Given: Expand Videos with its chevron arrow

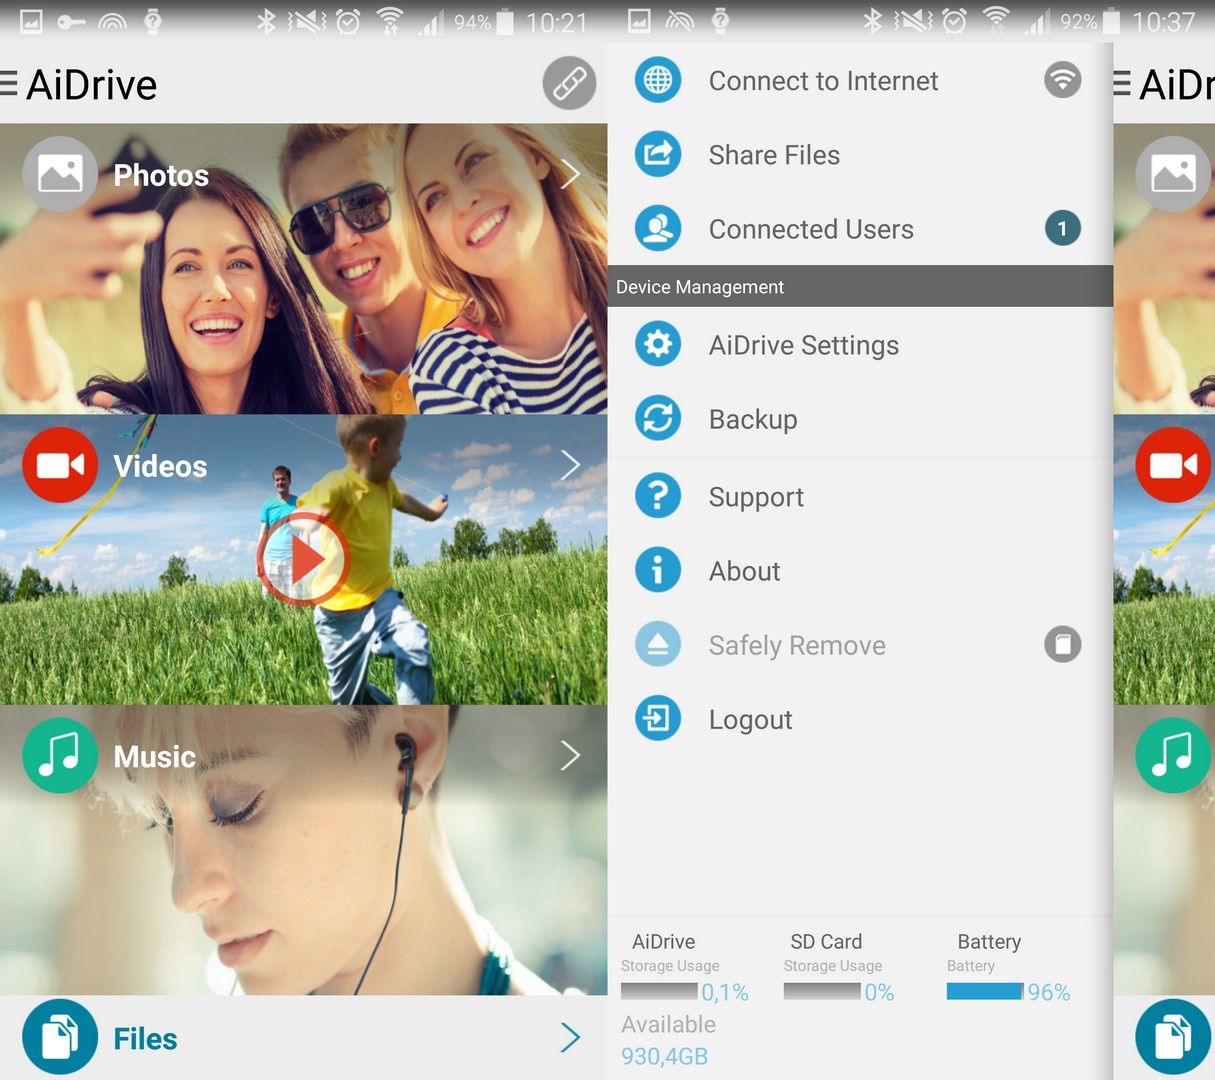Looking at the screenshot, I should tap(570, 465).
